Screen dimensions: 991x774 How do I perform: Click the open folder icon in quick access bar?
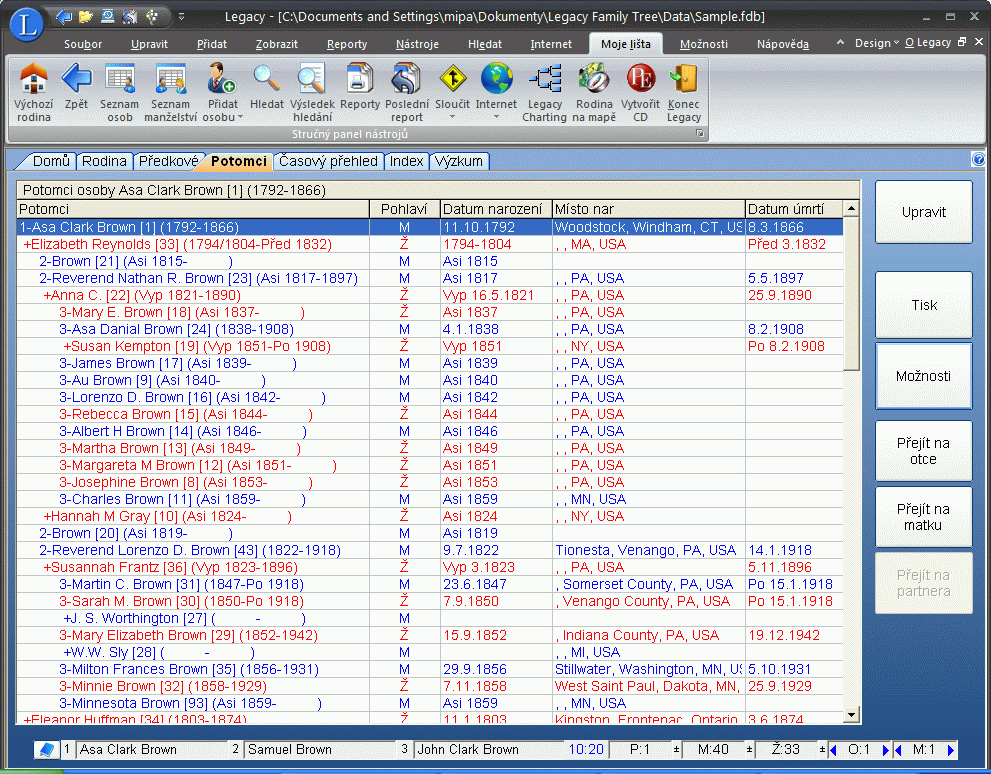85,16
